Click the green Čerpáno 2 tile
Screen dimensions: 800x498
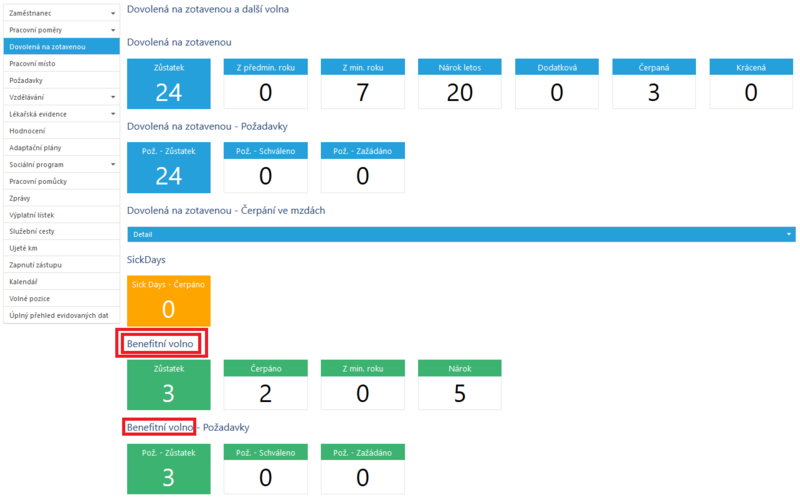pyautogui.click(x=265, y=385)
